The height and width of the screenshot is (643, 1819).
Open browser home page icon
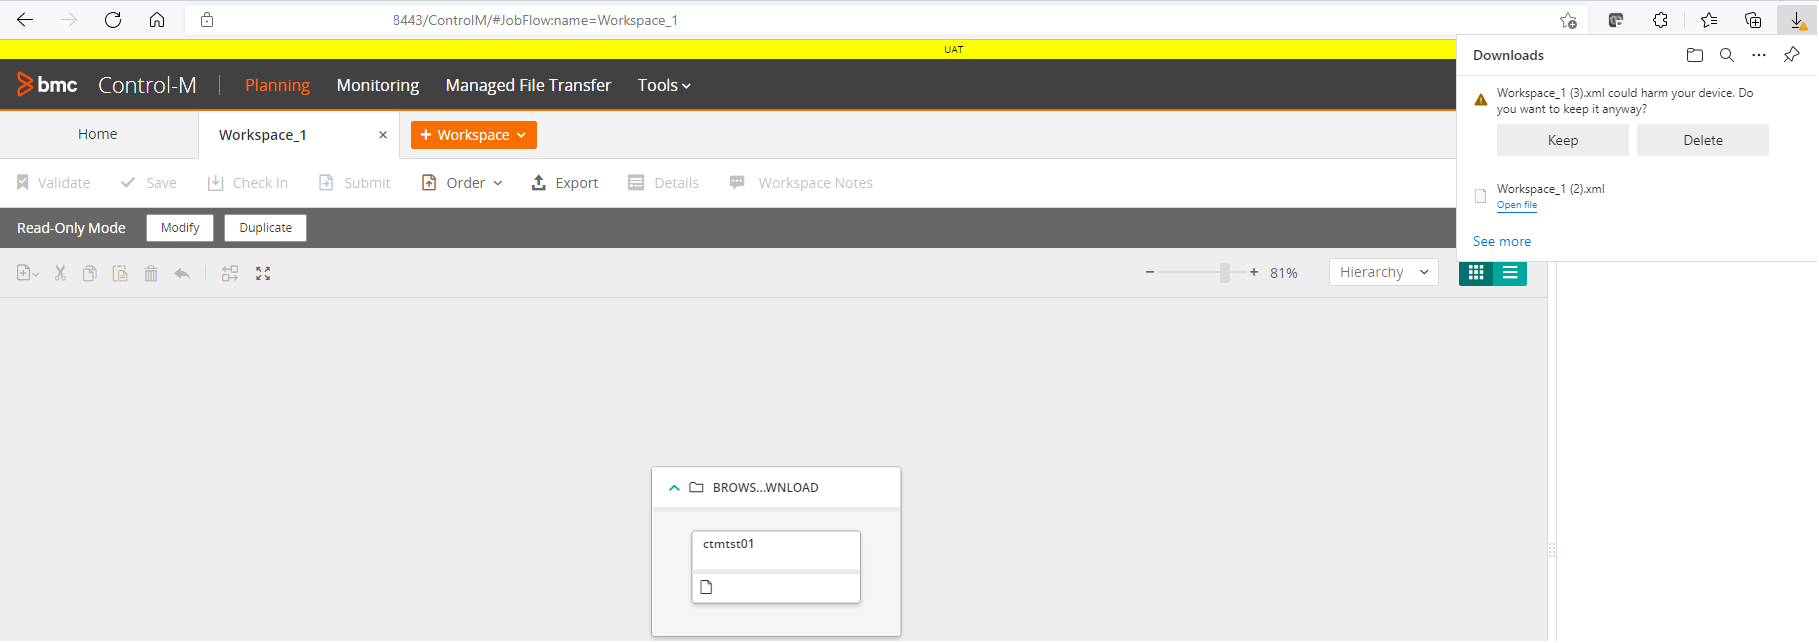coord(157,20)
